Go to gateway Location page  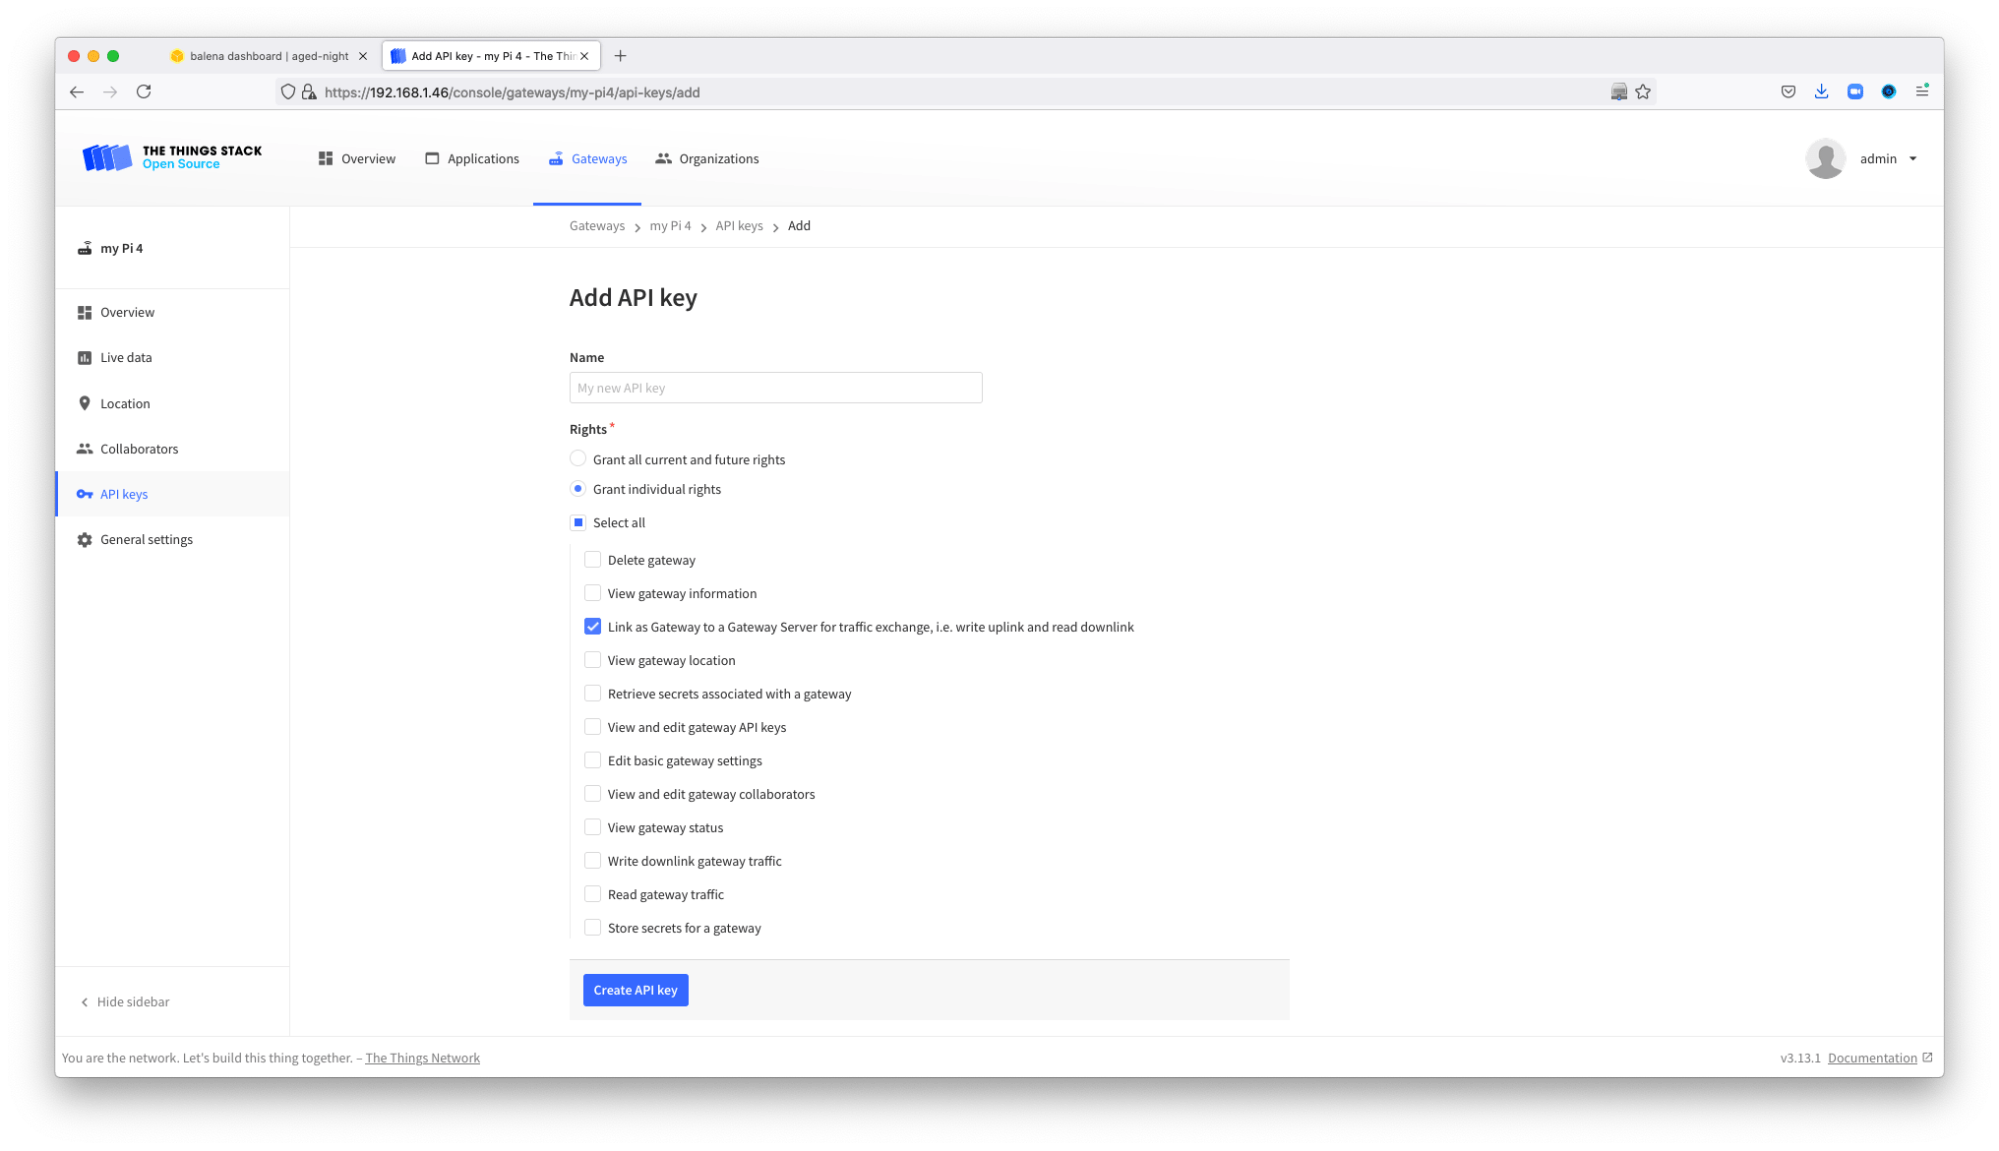[124, 403]
